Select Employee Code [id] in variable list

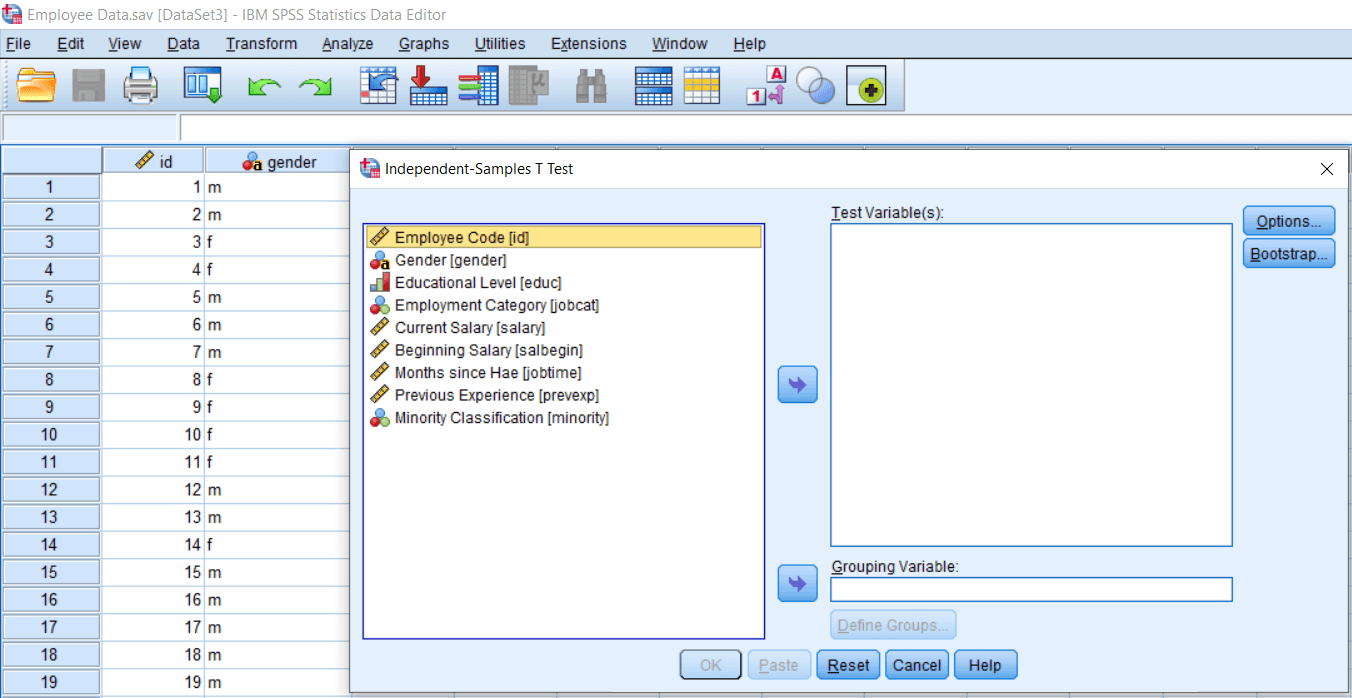click(x=563, y=237)
